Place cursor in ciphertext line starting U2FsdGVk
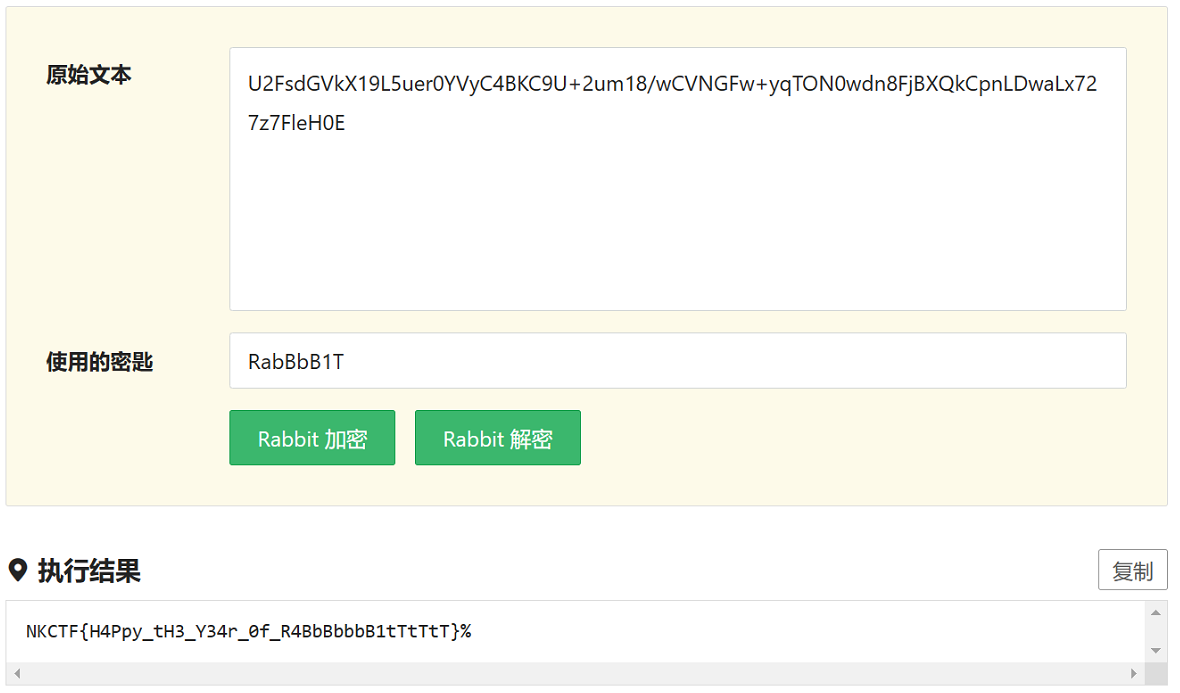The width and height of the screenshot is (1180, 693). [x=672, y=85]
